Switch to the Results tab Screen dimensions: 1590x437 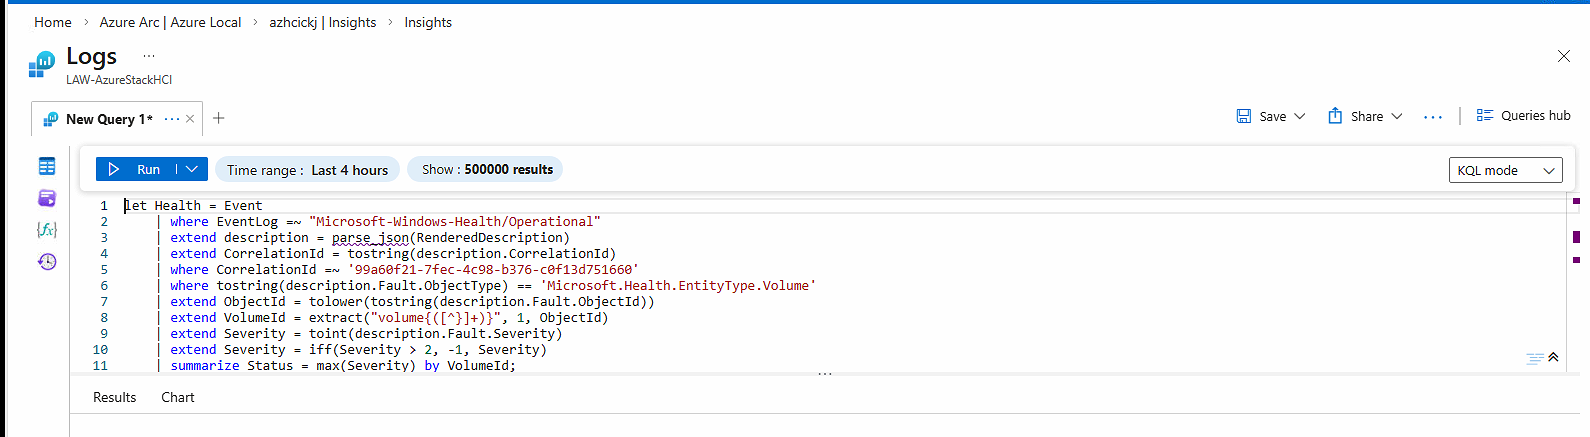point(114,397)
